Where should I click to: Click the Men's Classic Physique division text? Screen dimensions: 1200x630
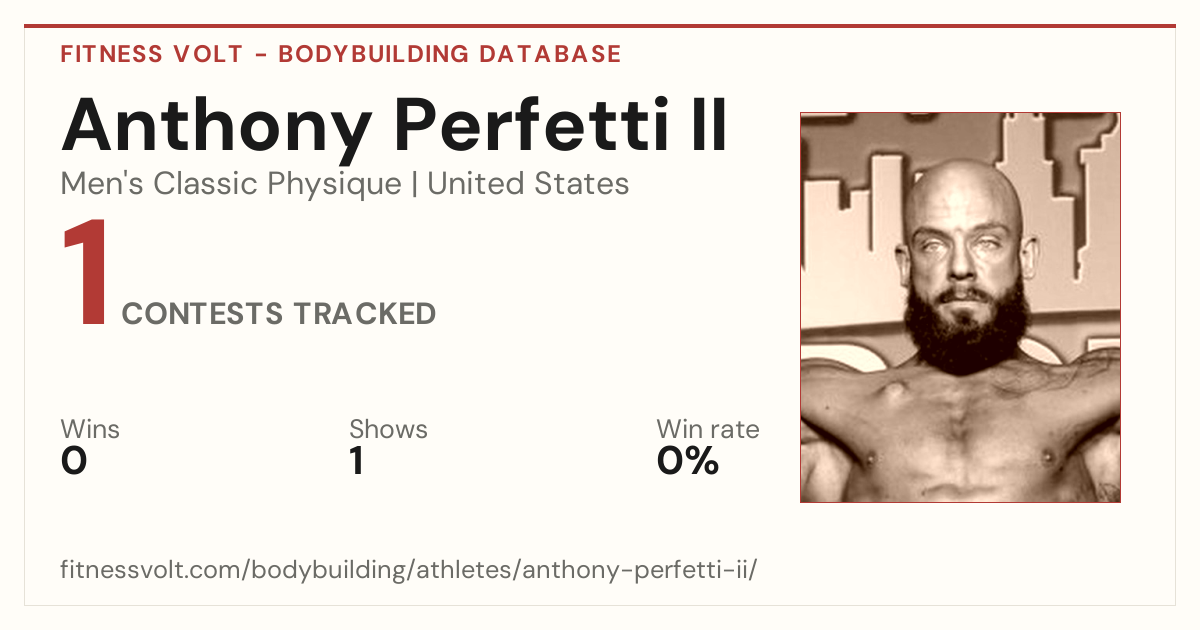click(230, 184)
